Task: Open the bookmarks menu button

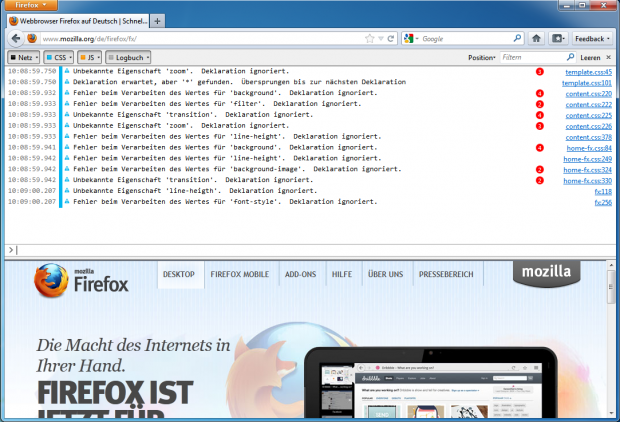Action: point(558,38)
